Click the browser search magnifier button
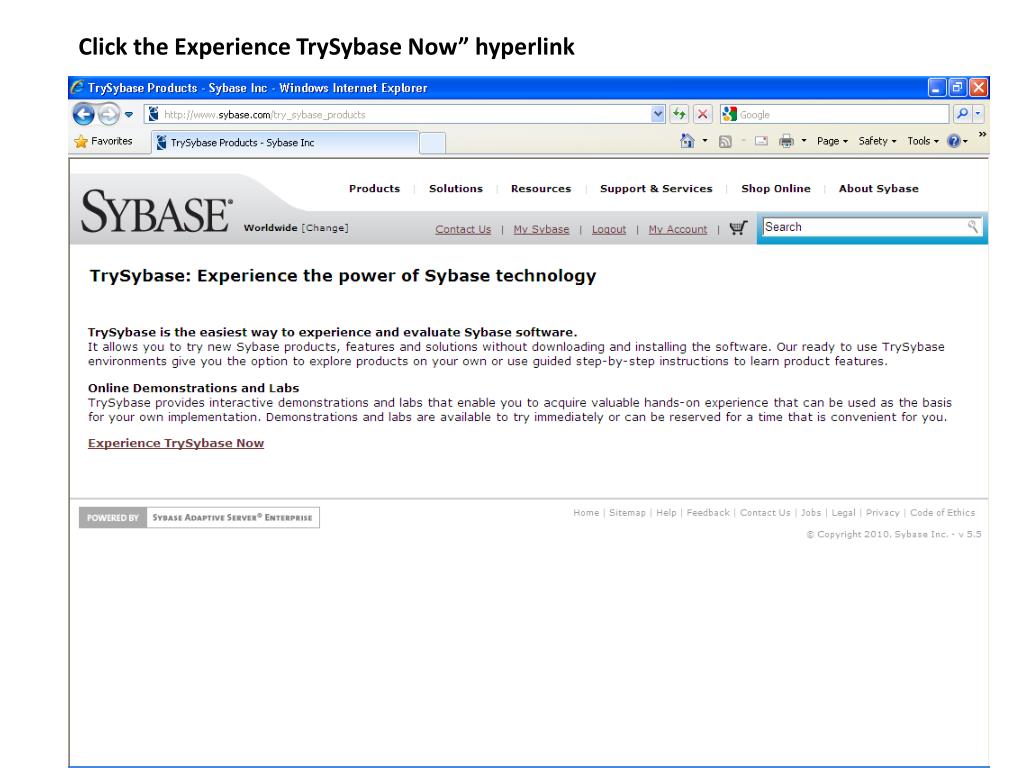This screenshot has height=768, width=1024. point(962,114)
